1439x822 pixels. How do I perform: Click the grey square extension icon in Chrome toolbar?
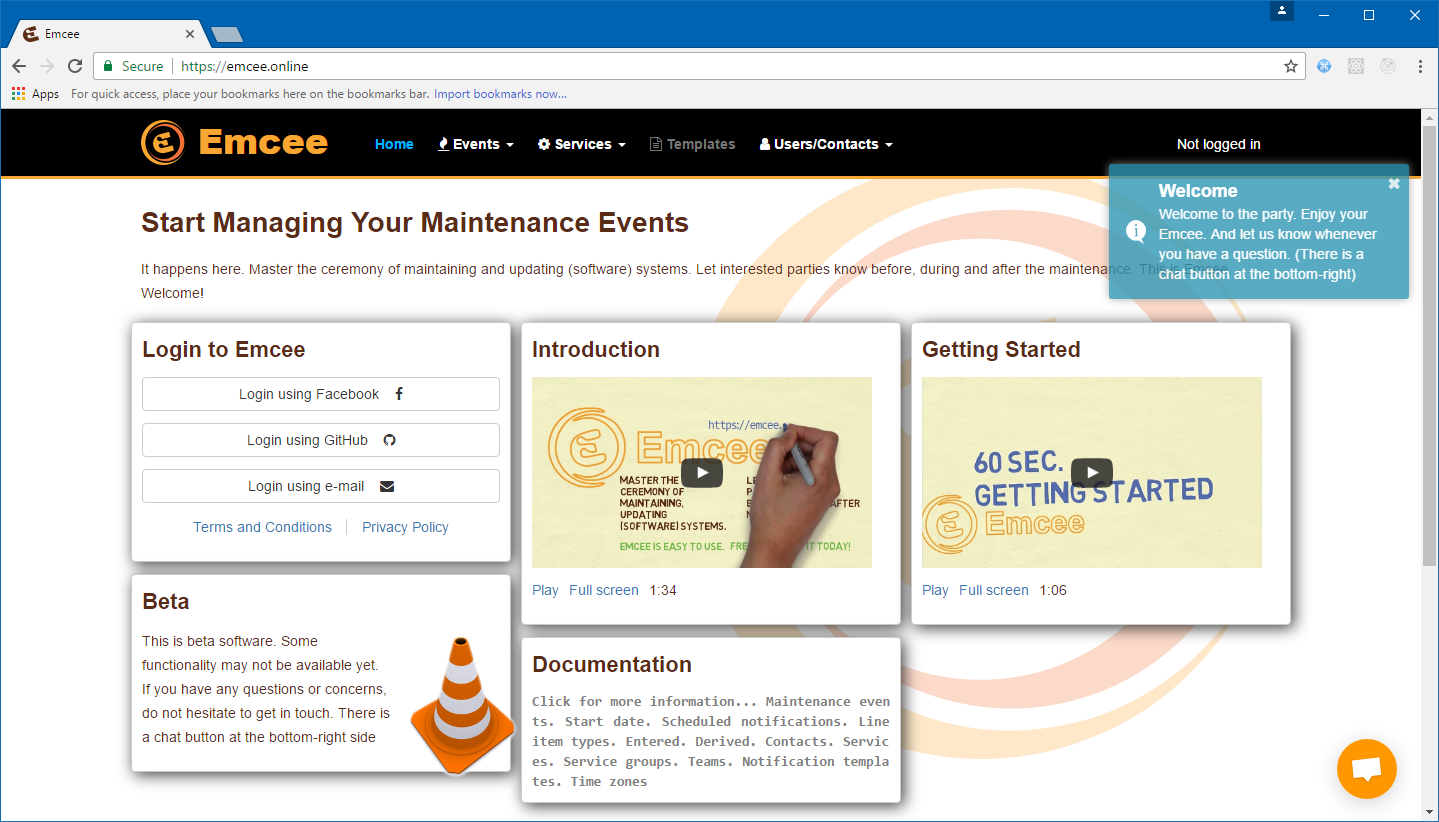[1356, 66]
